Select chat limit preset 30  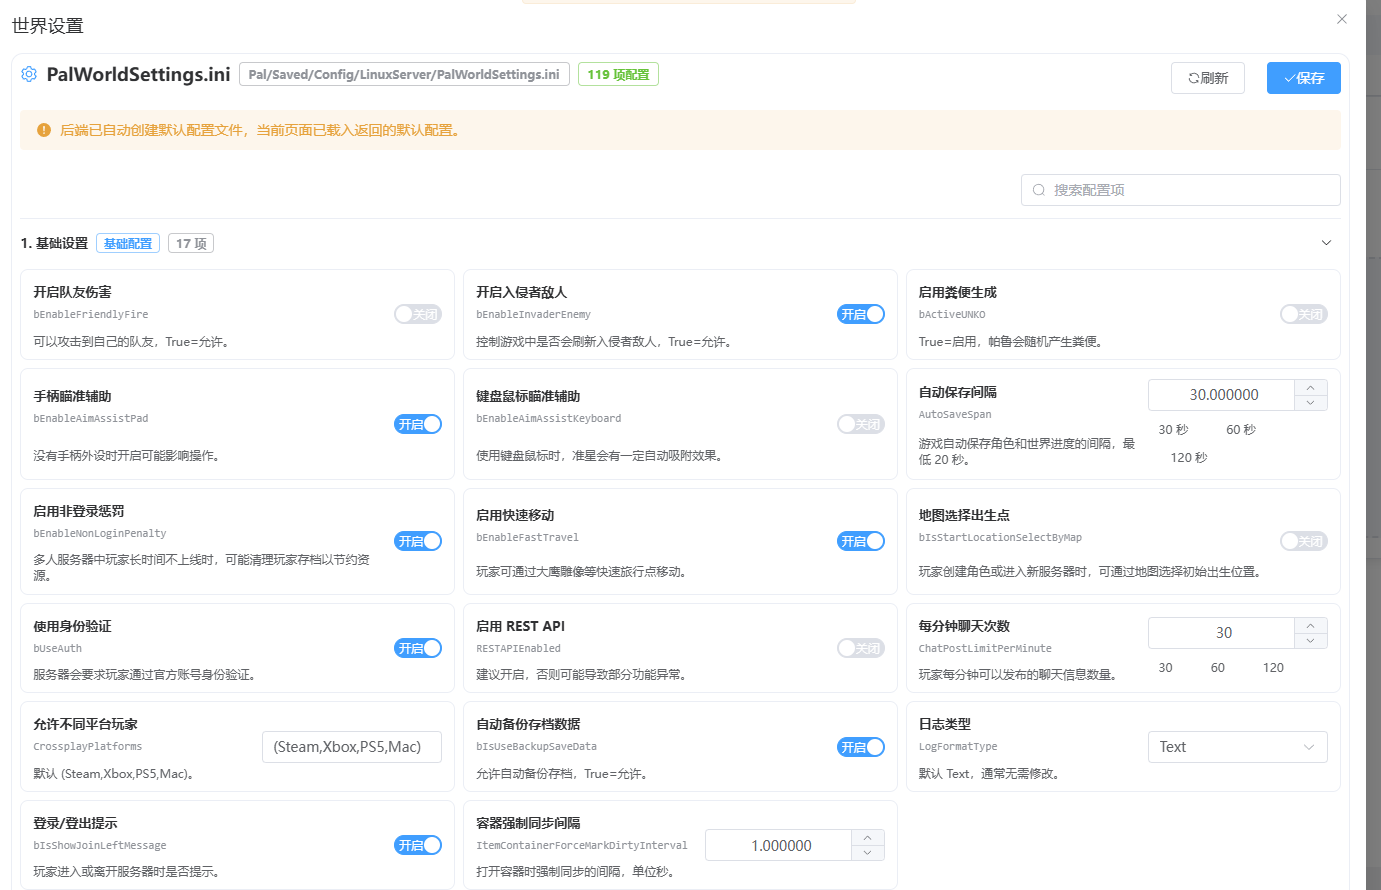1165,668
